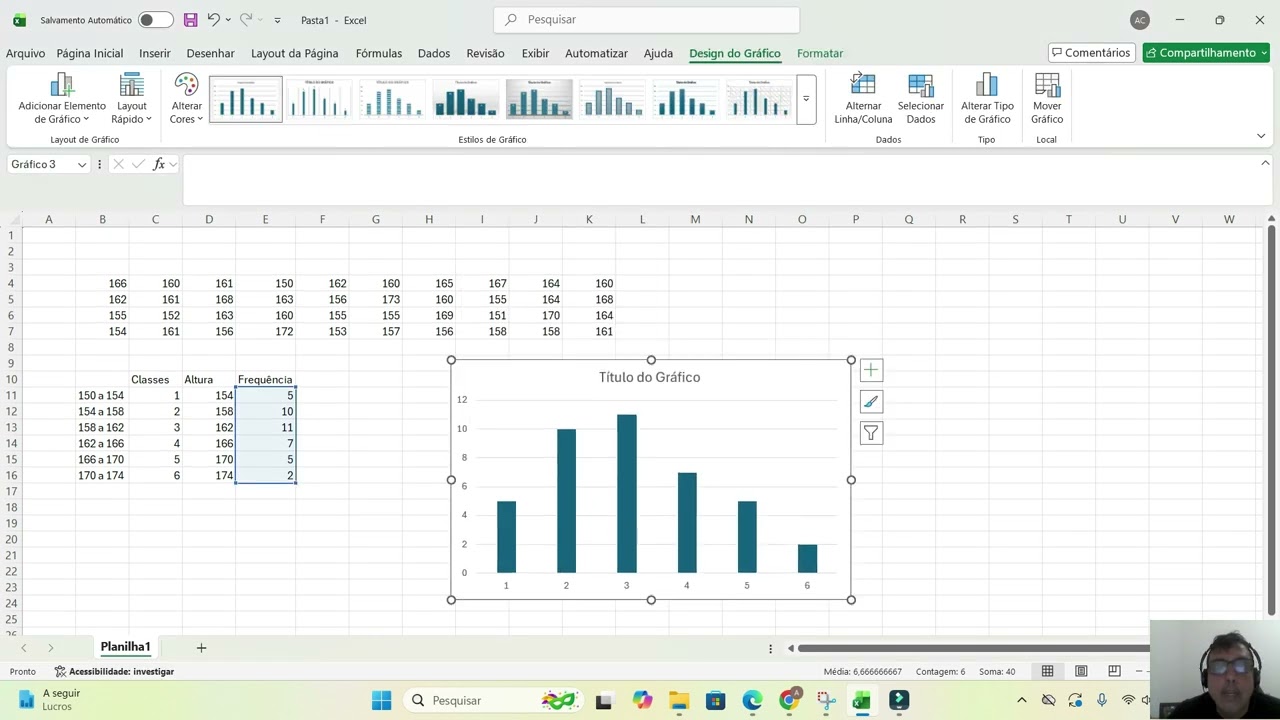The height and width of the screenshot is (720, 1280).
Task: Open Microsoft Store from taskbar
Action: (x=715, y=700)
